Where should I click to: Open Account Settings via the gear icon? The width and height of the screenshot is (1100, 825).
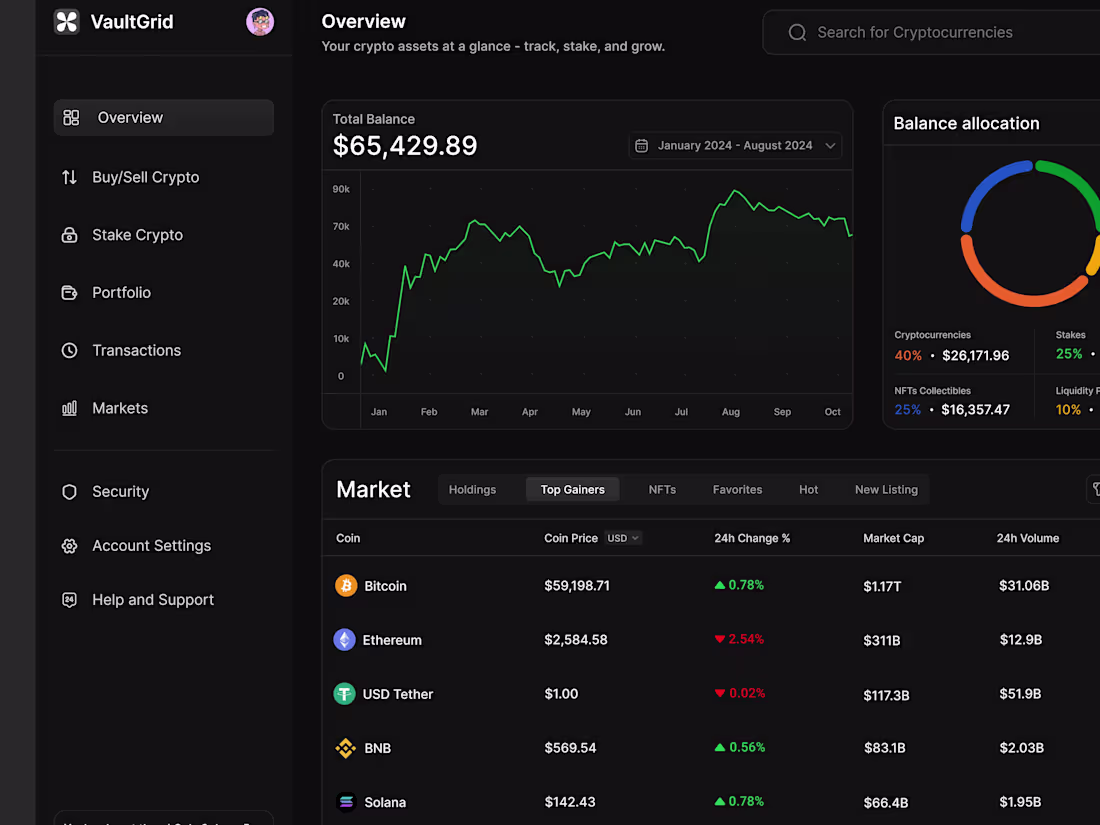click(69, 545)
